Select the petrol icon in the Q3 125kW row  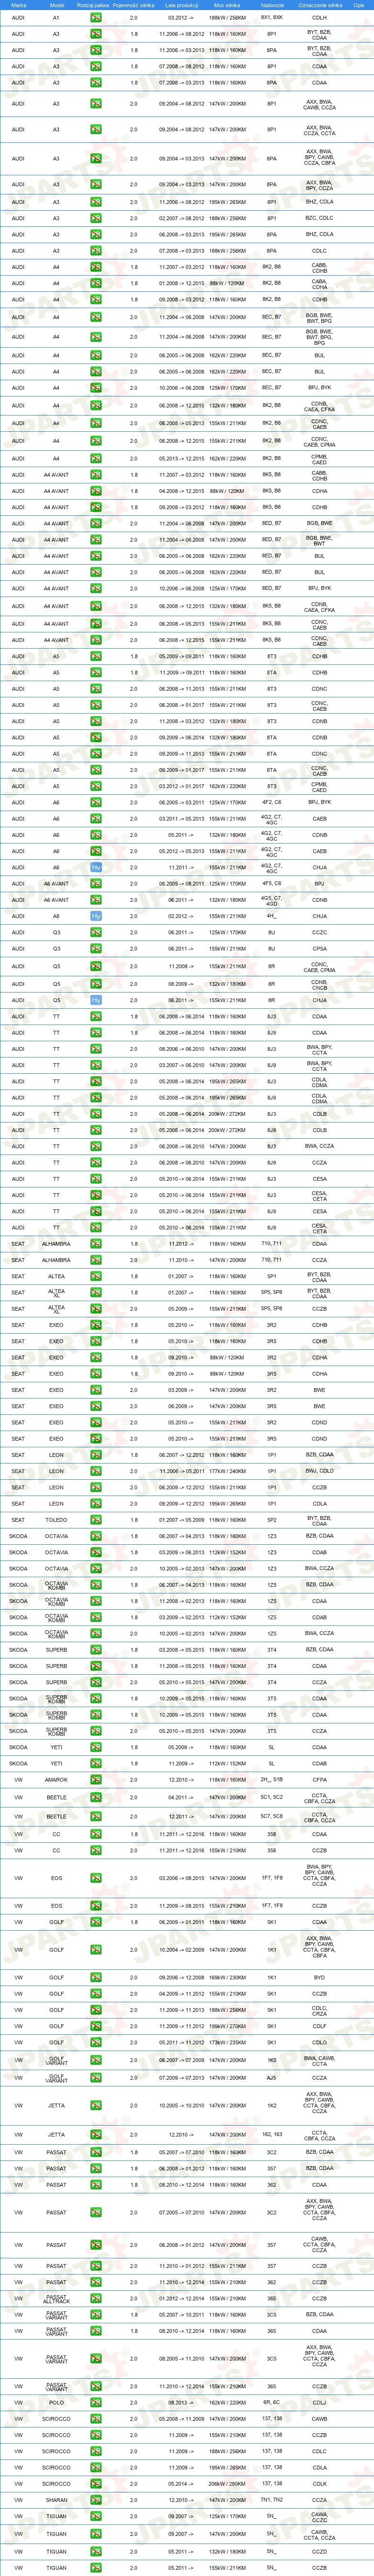pyautogui.click(x=96, y=932)
